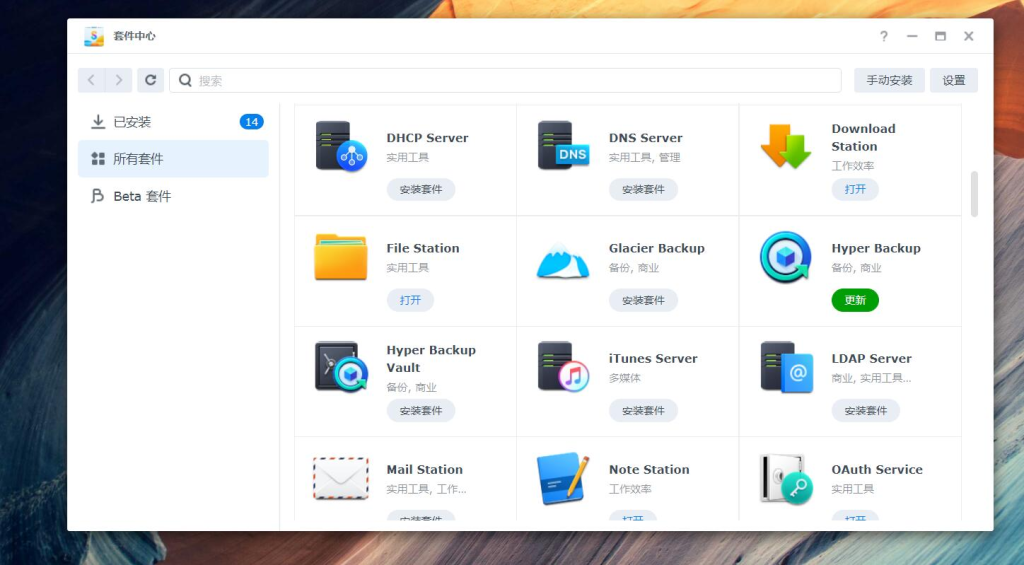Image resolution: width=1024 pixels, height=565 pixels.
Task: Click the DHCP Server package icon
Action: (341, 146)
